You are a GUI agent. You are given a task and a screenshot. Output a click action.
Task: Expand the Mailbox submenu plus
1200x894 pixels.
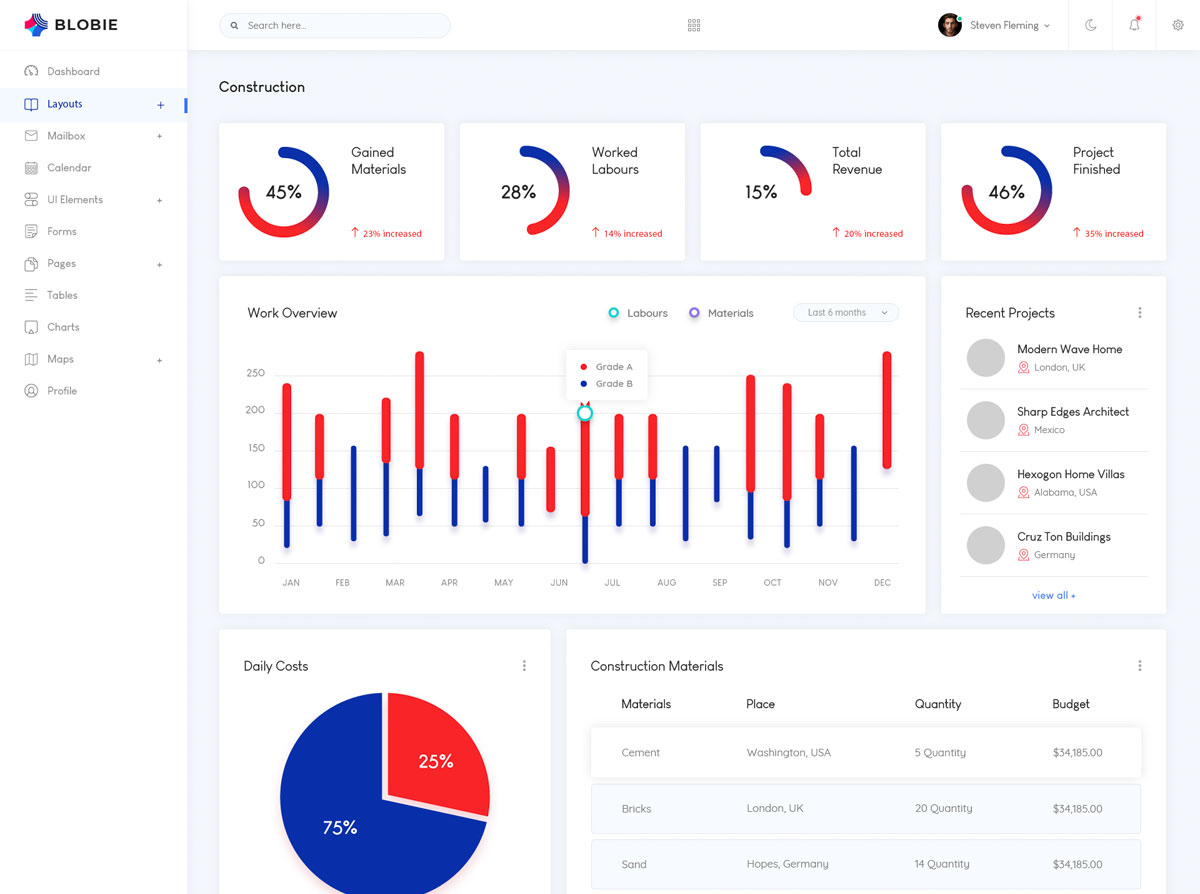159,136
